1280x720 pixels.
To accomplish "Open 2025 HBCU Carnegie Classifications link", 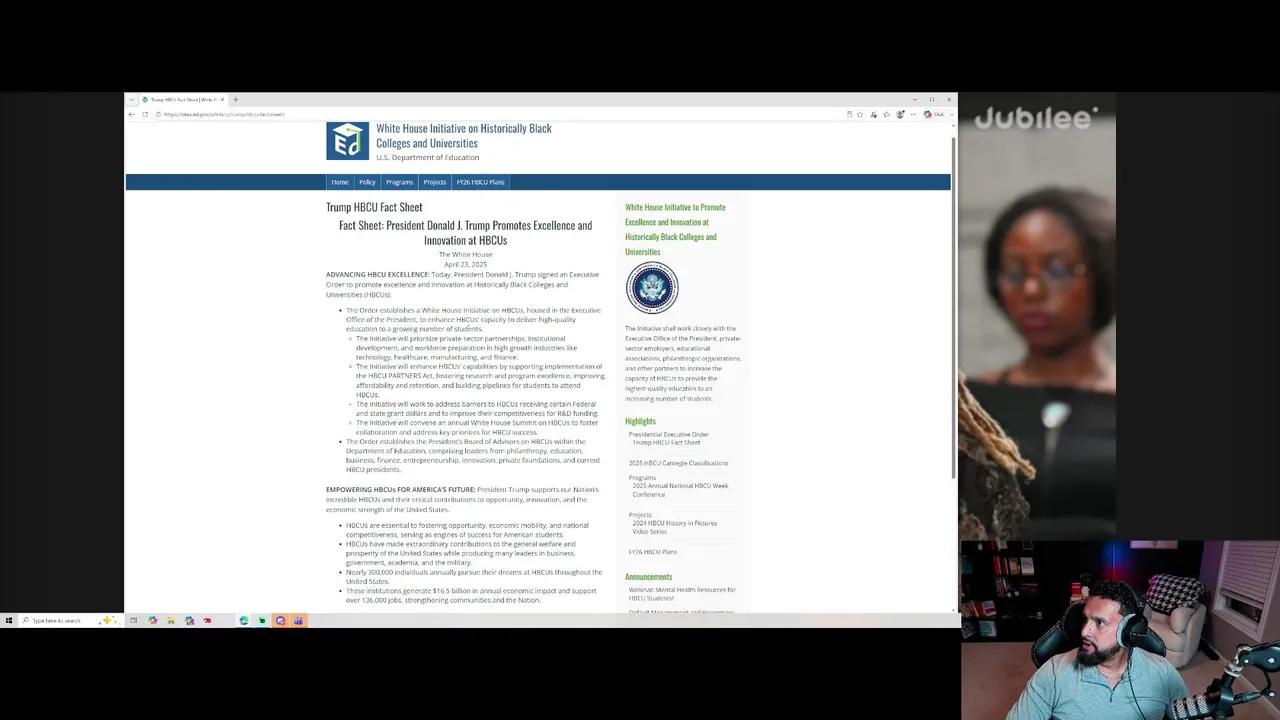I will coord(678,463).
